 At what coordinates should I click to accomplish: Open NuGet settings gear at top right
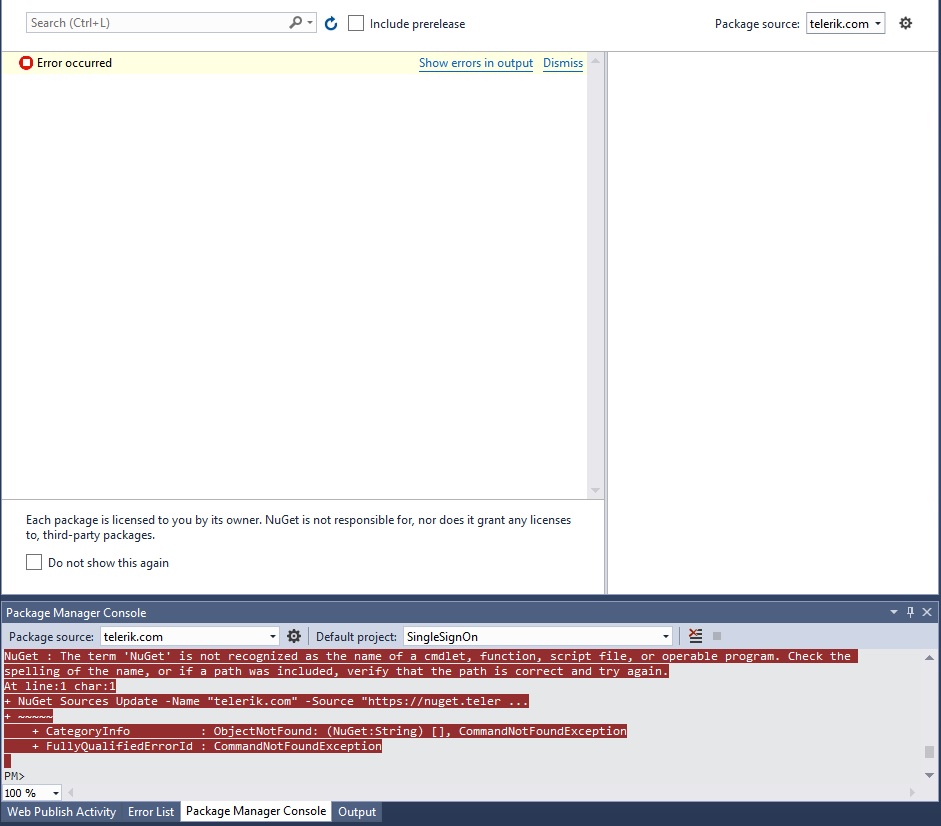(905, 23)
